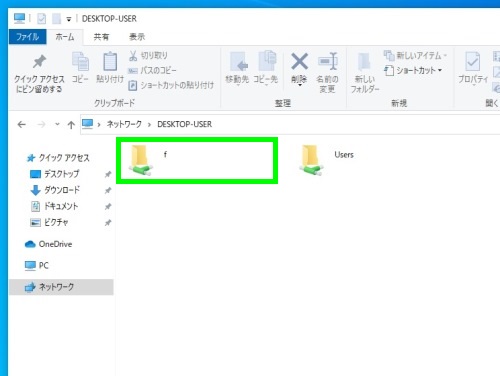Select ドキュメント in navigation pane
Viewport: 500px width, 376px height.
coord(54,206)
